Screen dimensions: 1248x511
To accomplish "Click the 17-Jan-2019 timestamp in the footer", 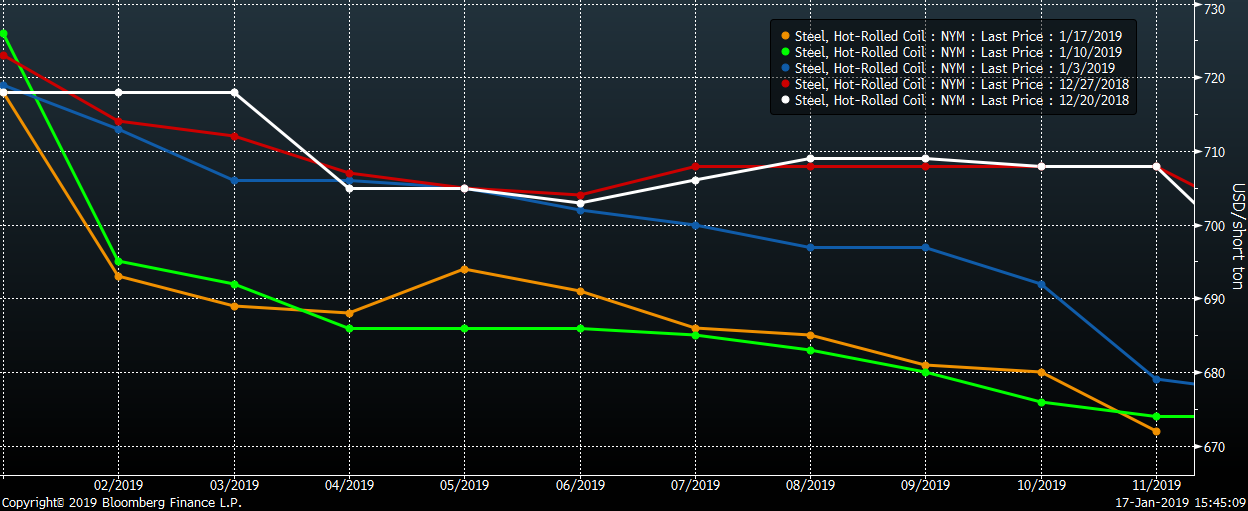I will 1180,503.
